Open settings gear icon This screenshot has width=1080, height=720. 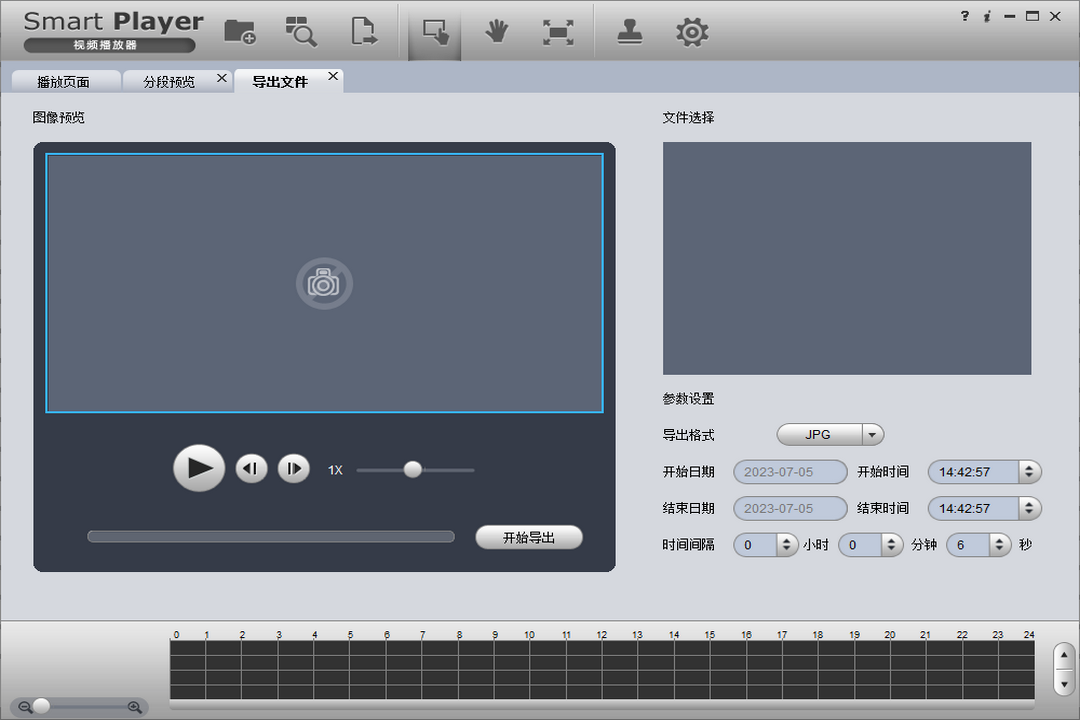click(692, 32)
